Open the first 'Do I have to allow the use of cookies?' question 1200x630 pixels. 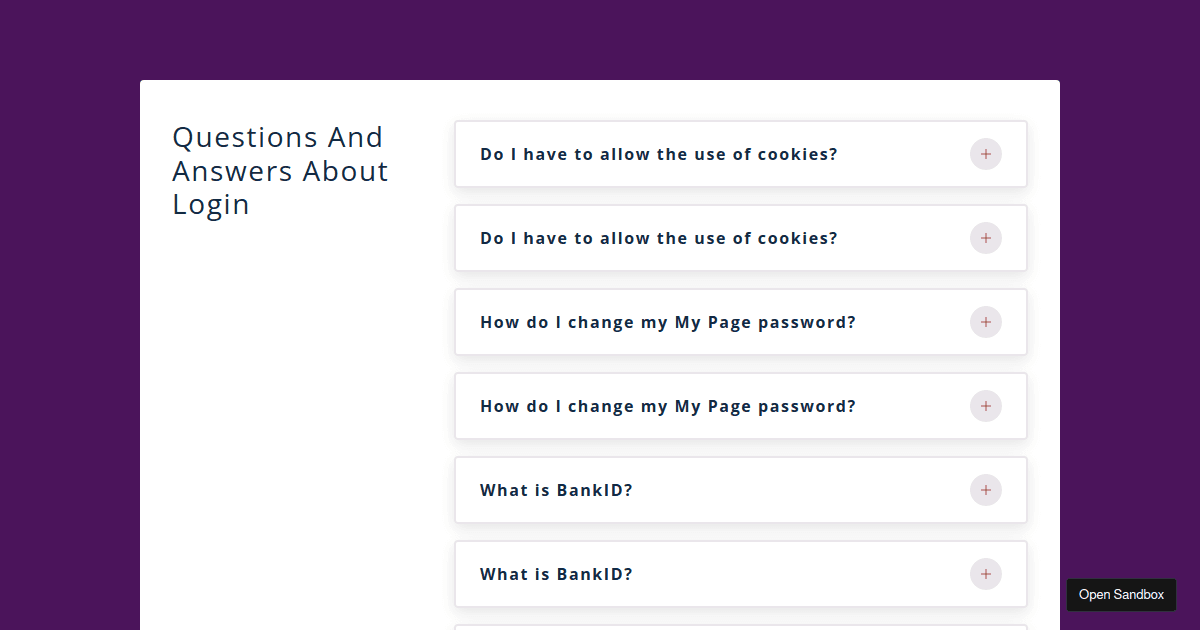pyautogui.click(x=658, y=154)
